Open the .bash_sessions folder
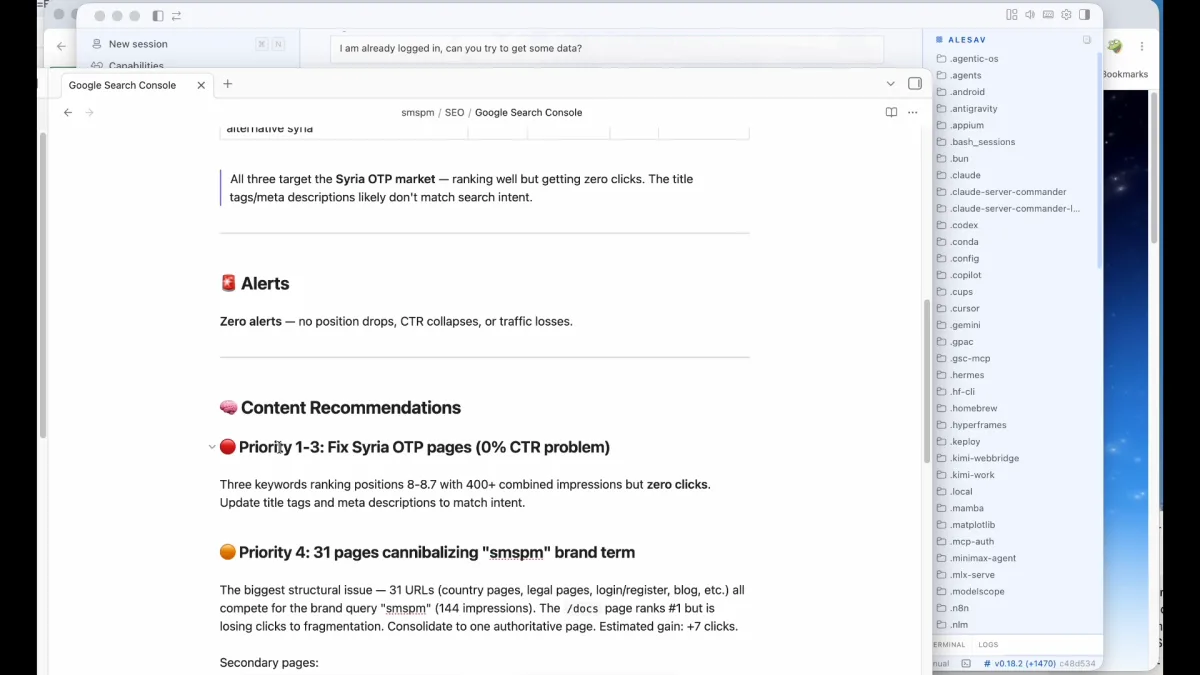 pyautogui.click(x=982, y=142)
